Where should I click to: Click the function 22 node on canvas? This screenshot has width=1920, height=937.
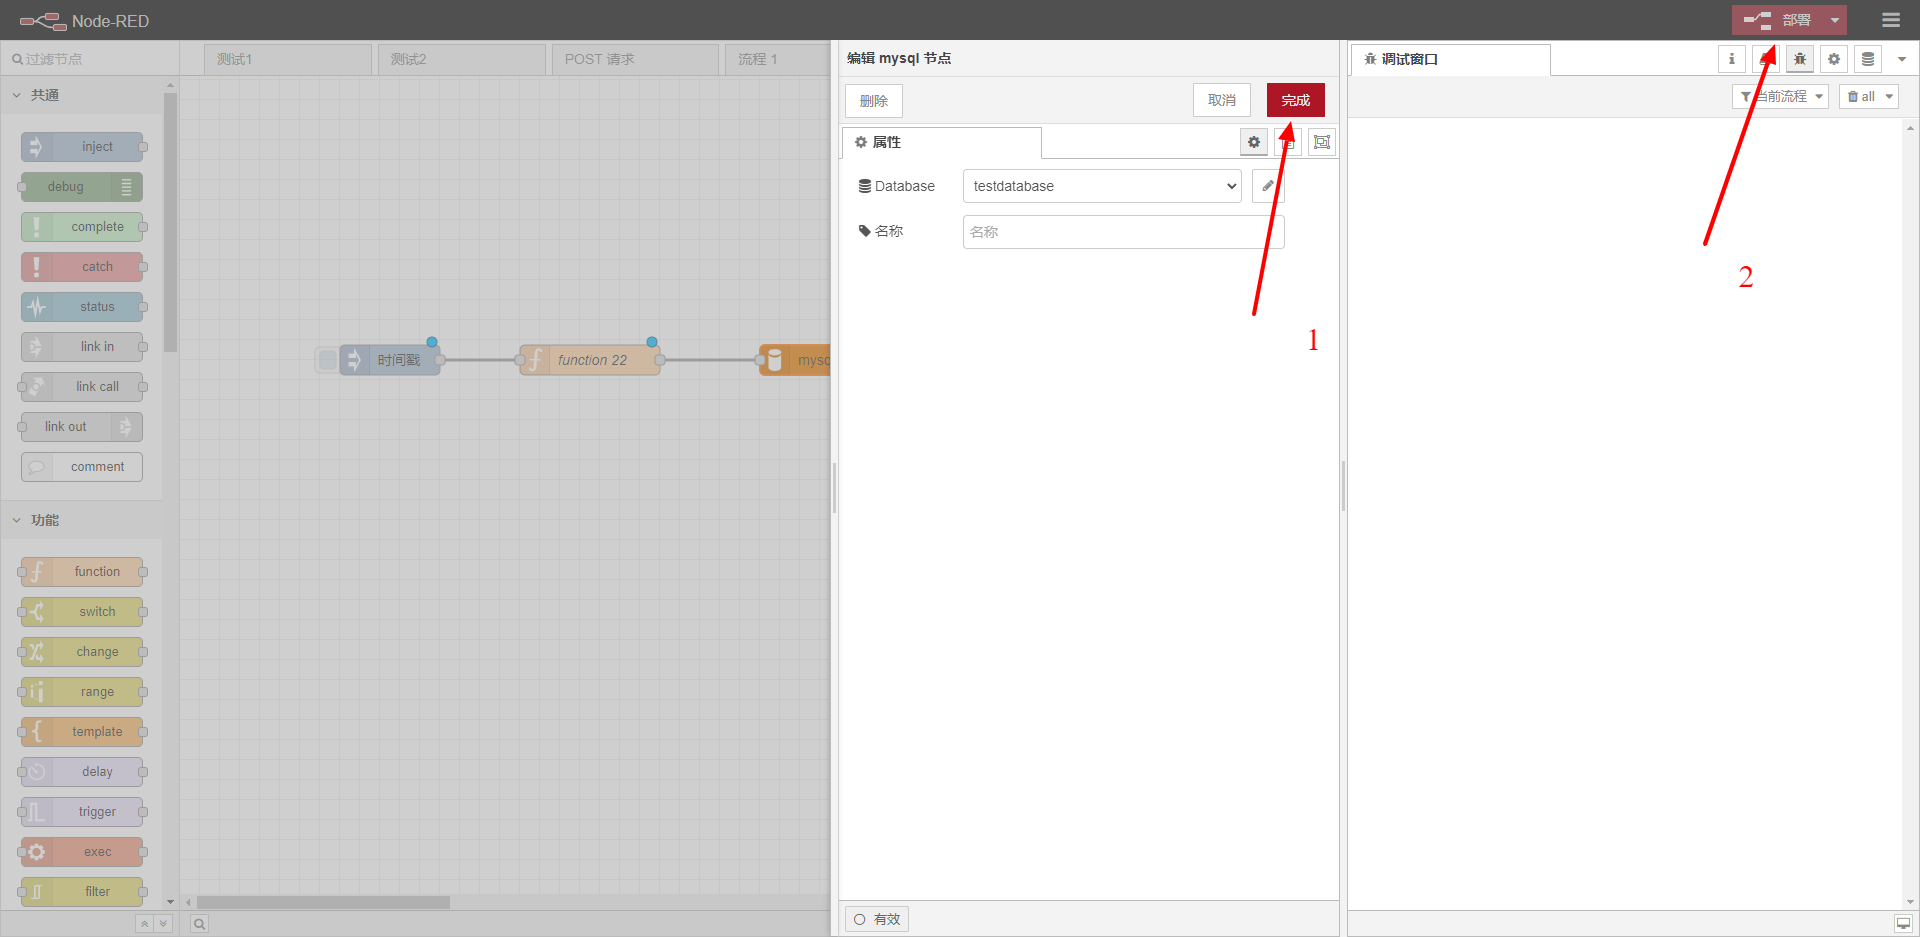[590, 360]
